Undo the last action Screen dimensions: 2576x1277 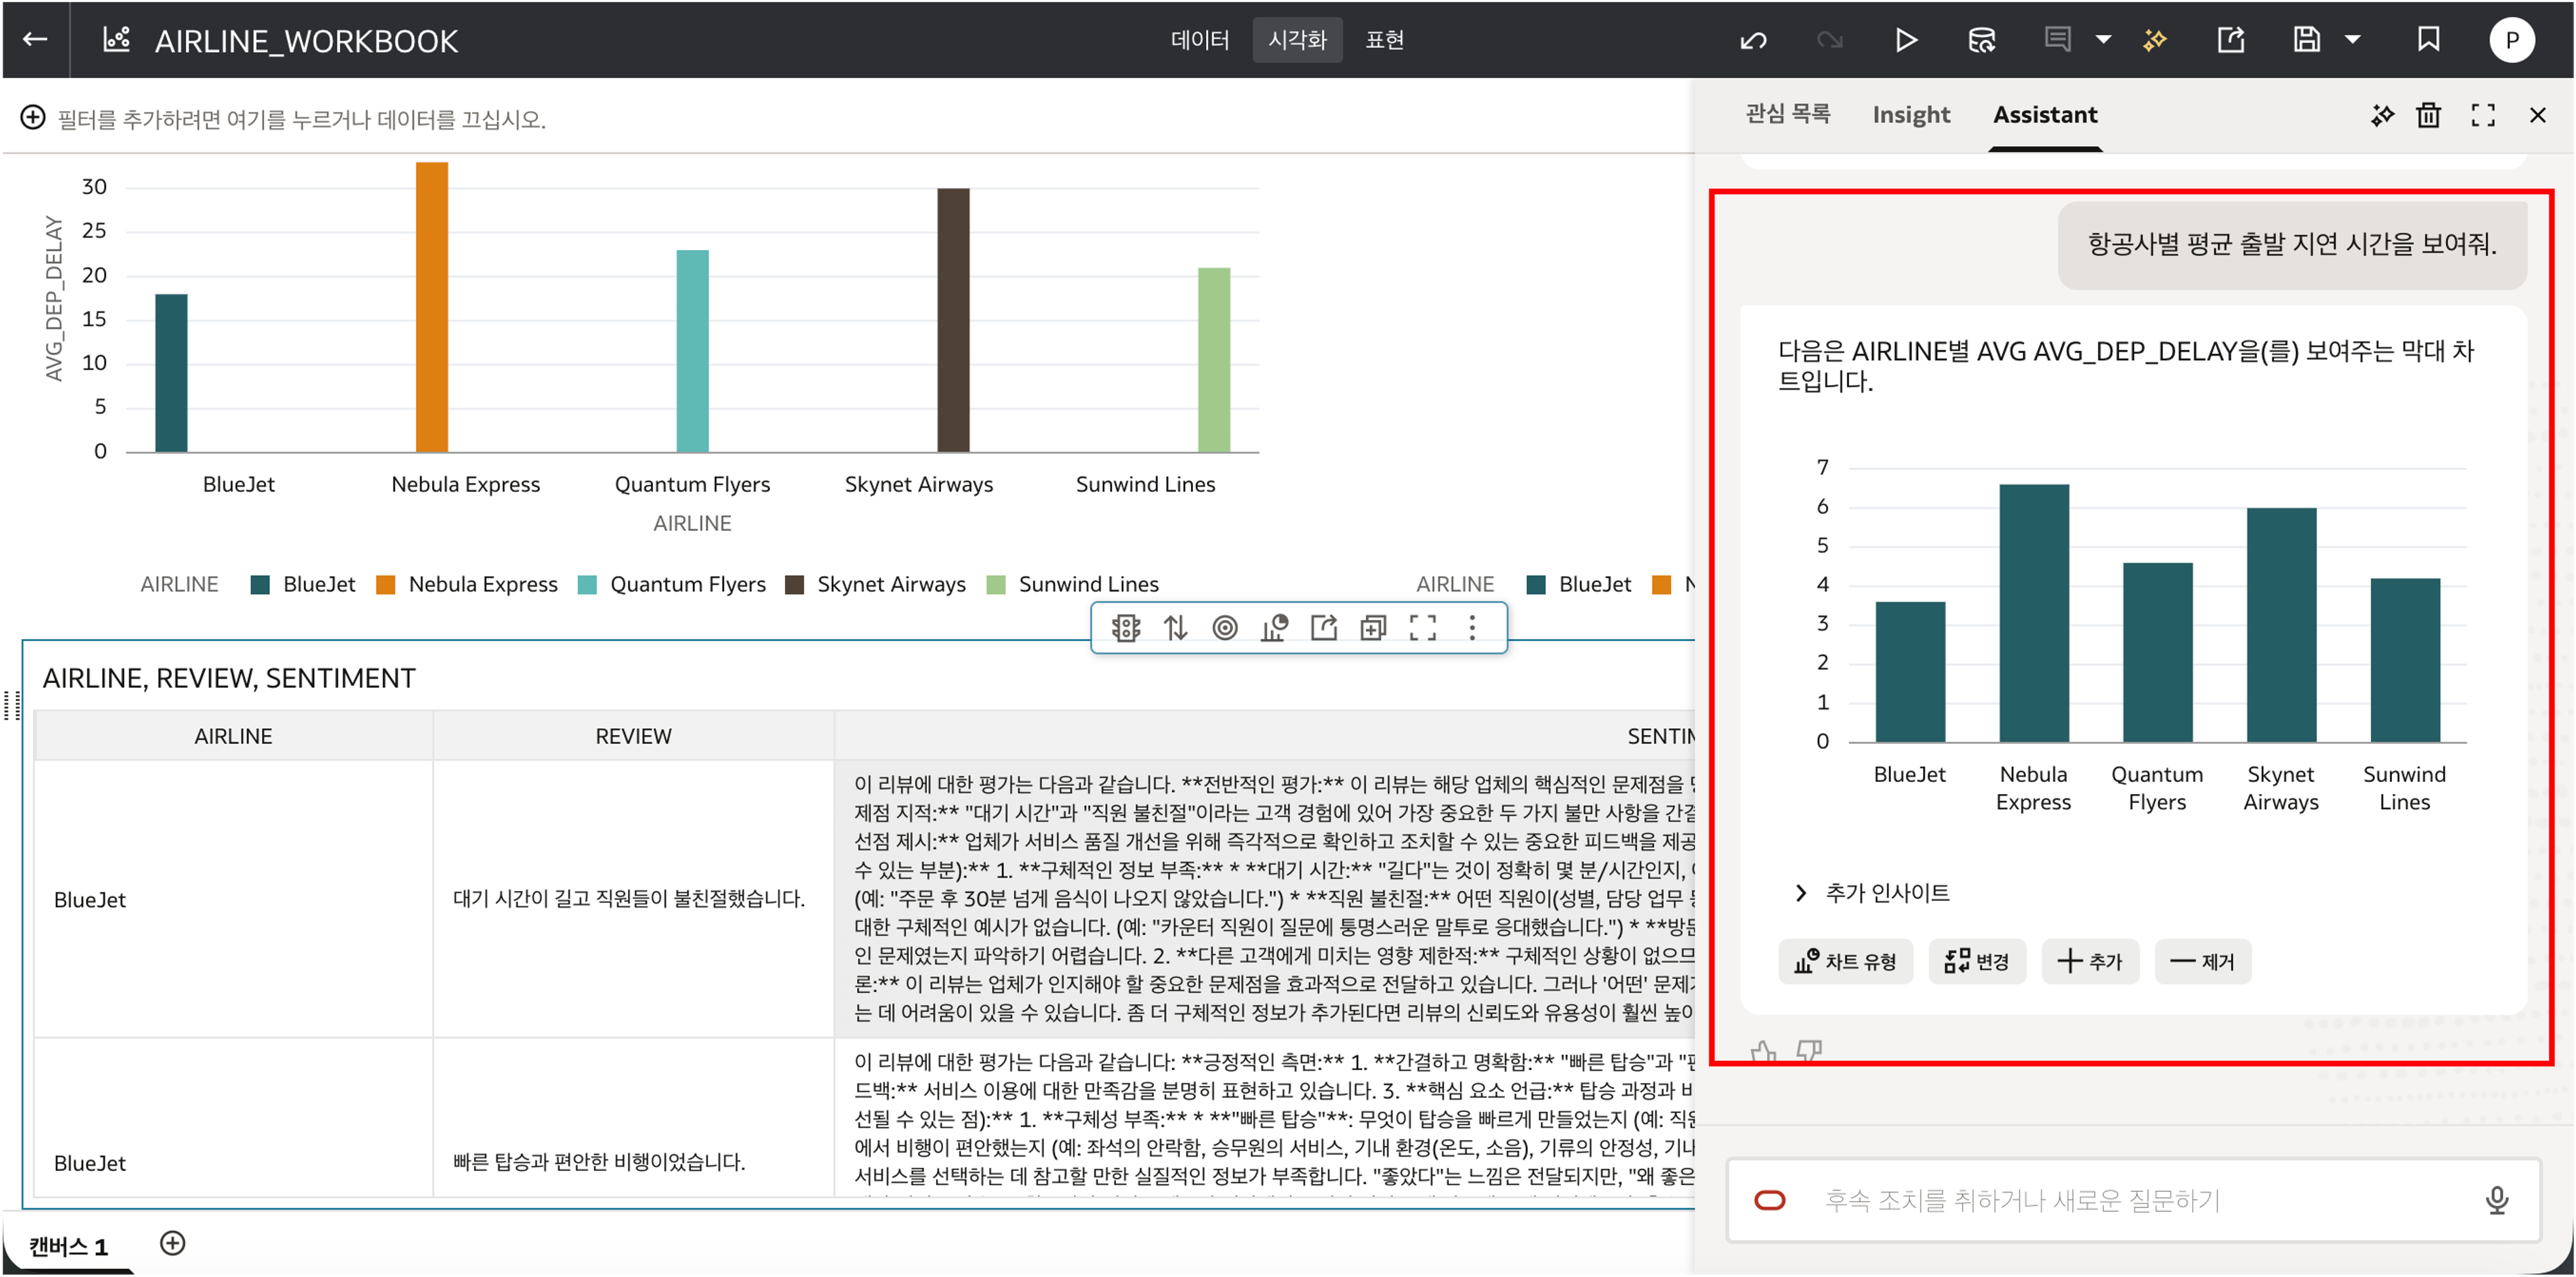1753,40
